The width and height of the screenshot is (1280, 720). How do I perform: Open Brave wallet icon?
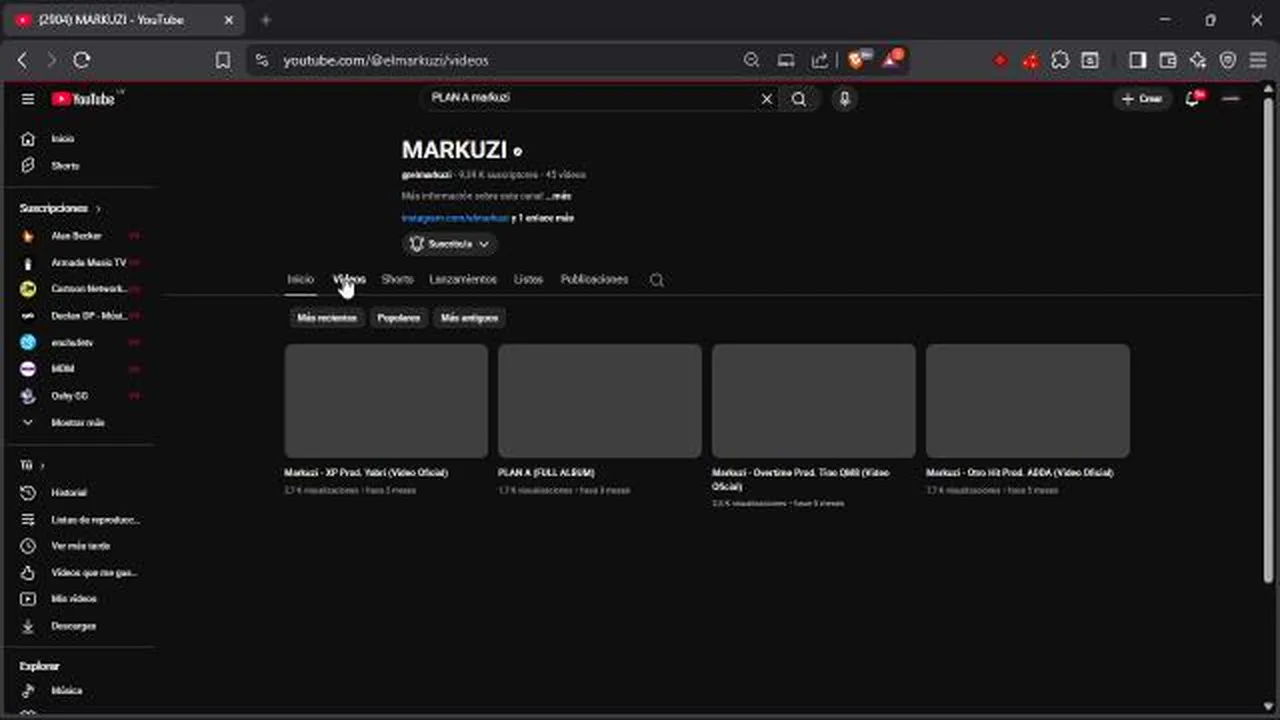(x=1167, y=60)
